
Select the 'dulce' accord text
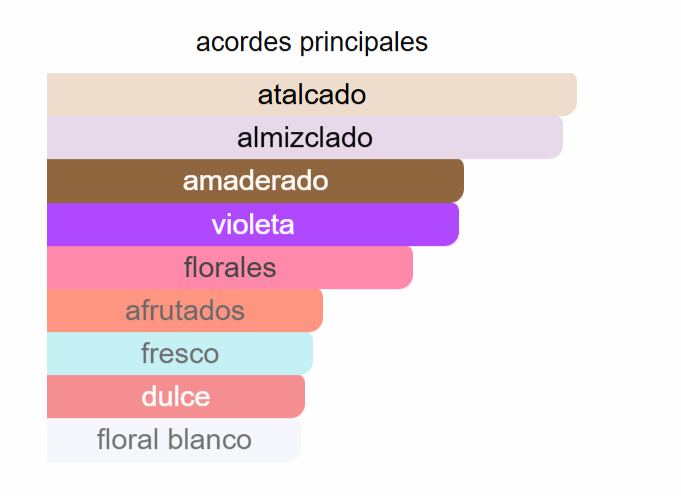pos(176,396)
